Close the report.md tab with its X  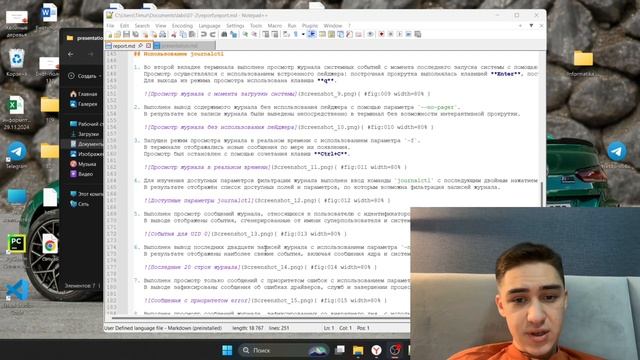148,46
